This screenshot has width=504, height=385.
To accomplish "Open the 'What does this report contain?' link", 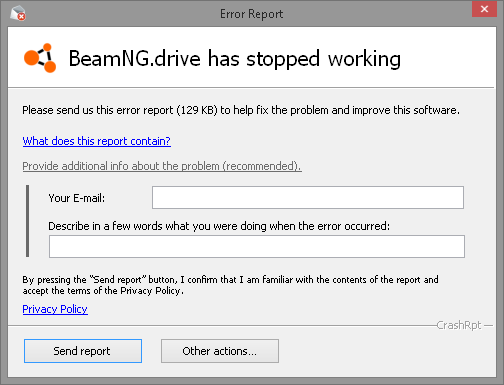I will point(97,141).
